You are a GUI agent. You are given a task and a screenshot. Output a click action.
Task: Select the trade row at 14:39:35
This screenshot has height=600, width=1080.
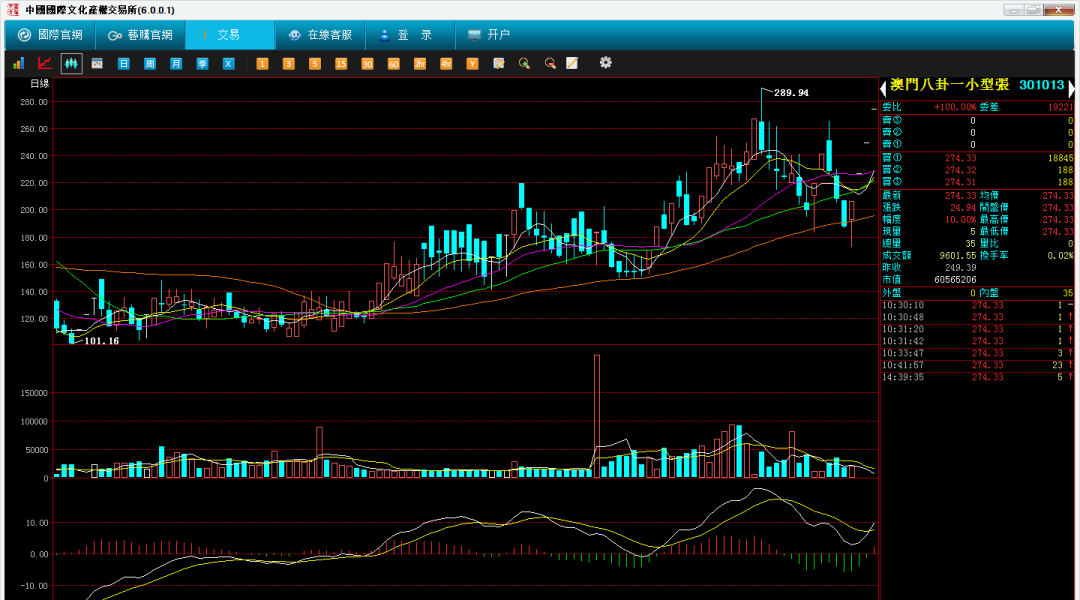(977, 377)
